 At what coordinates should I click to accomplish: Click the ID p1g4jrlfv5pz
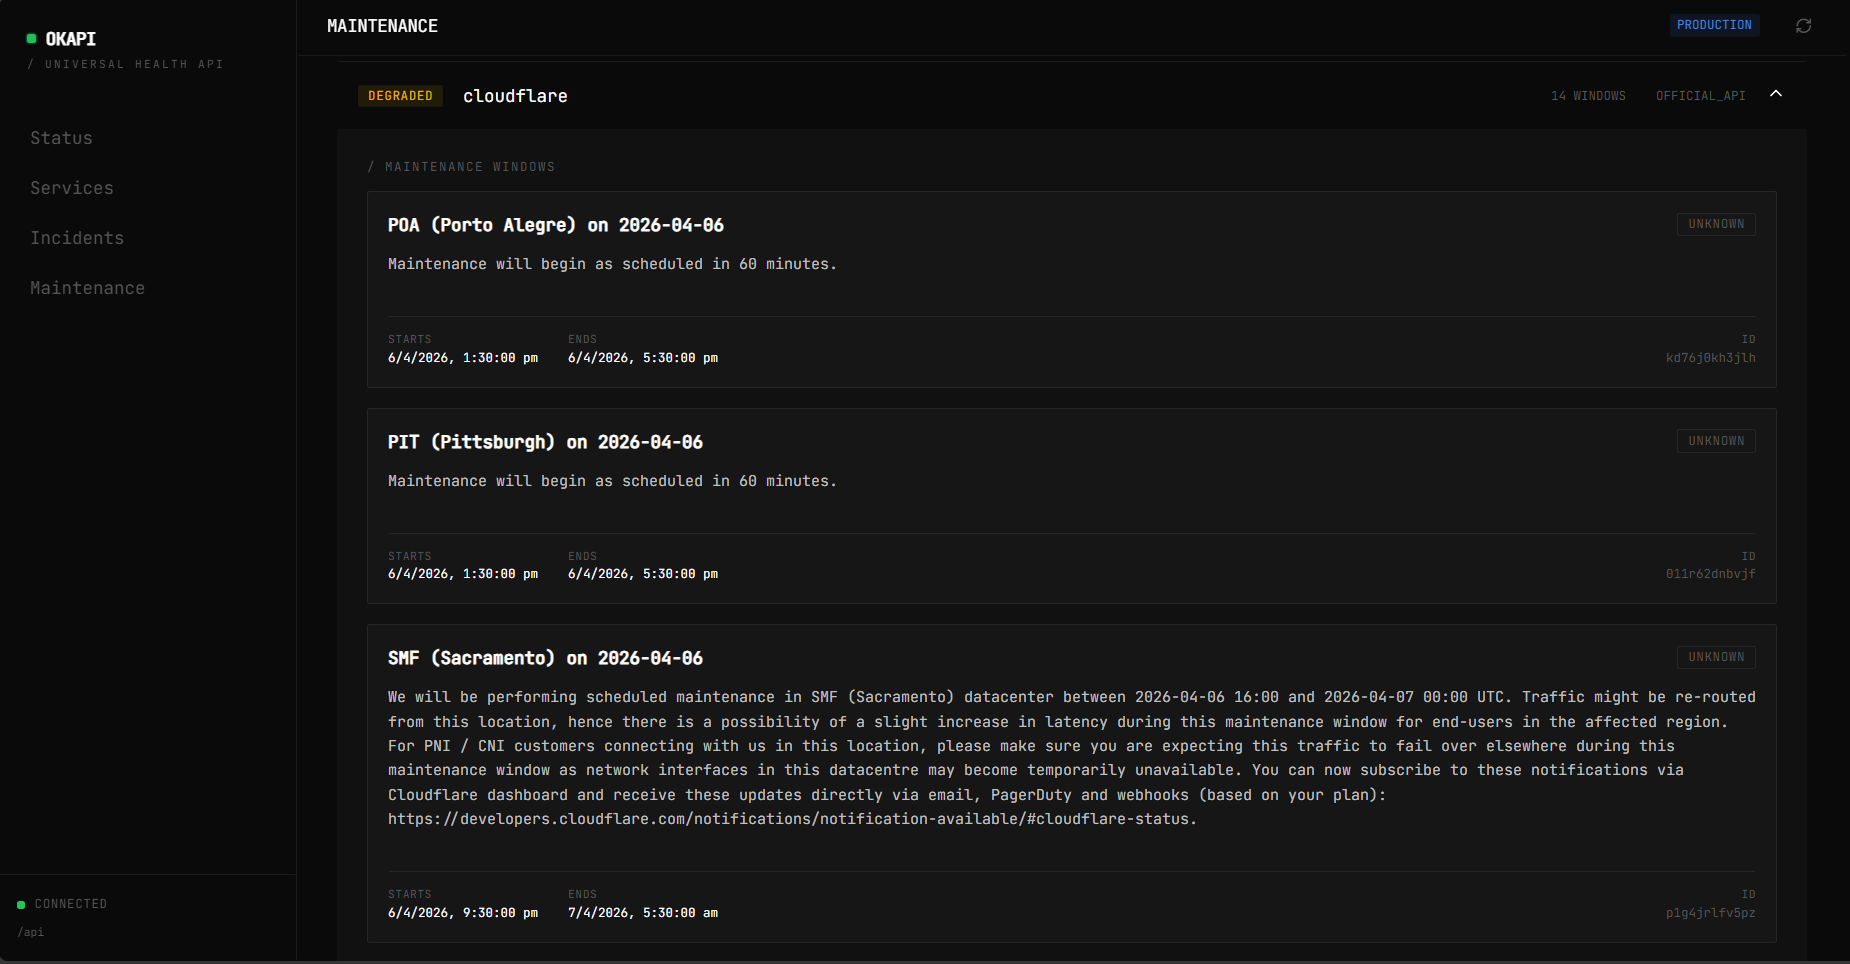pyautogui.click(x=1710, y=913)
